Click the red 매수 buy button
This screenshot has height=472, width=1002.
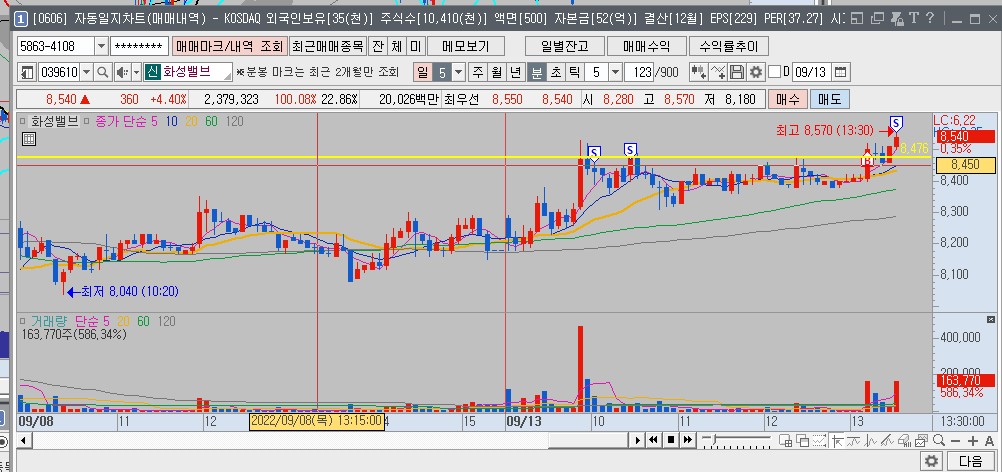[x=788, y=99]
